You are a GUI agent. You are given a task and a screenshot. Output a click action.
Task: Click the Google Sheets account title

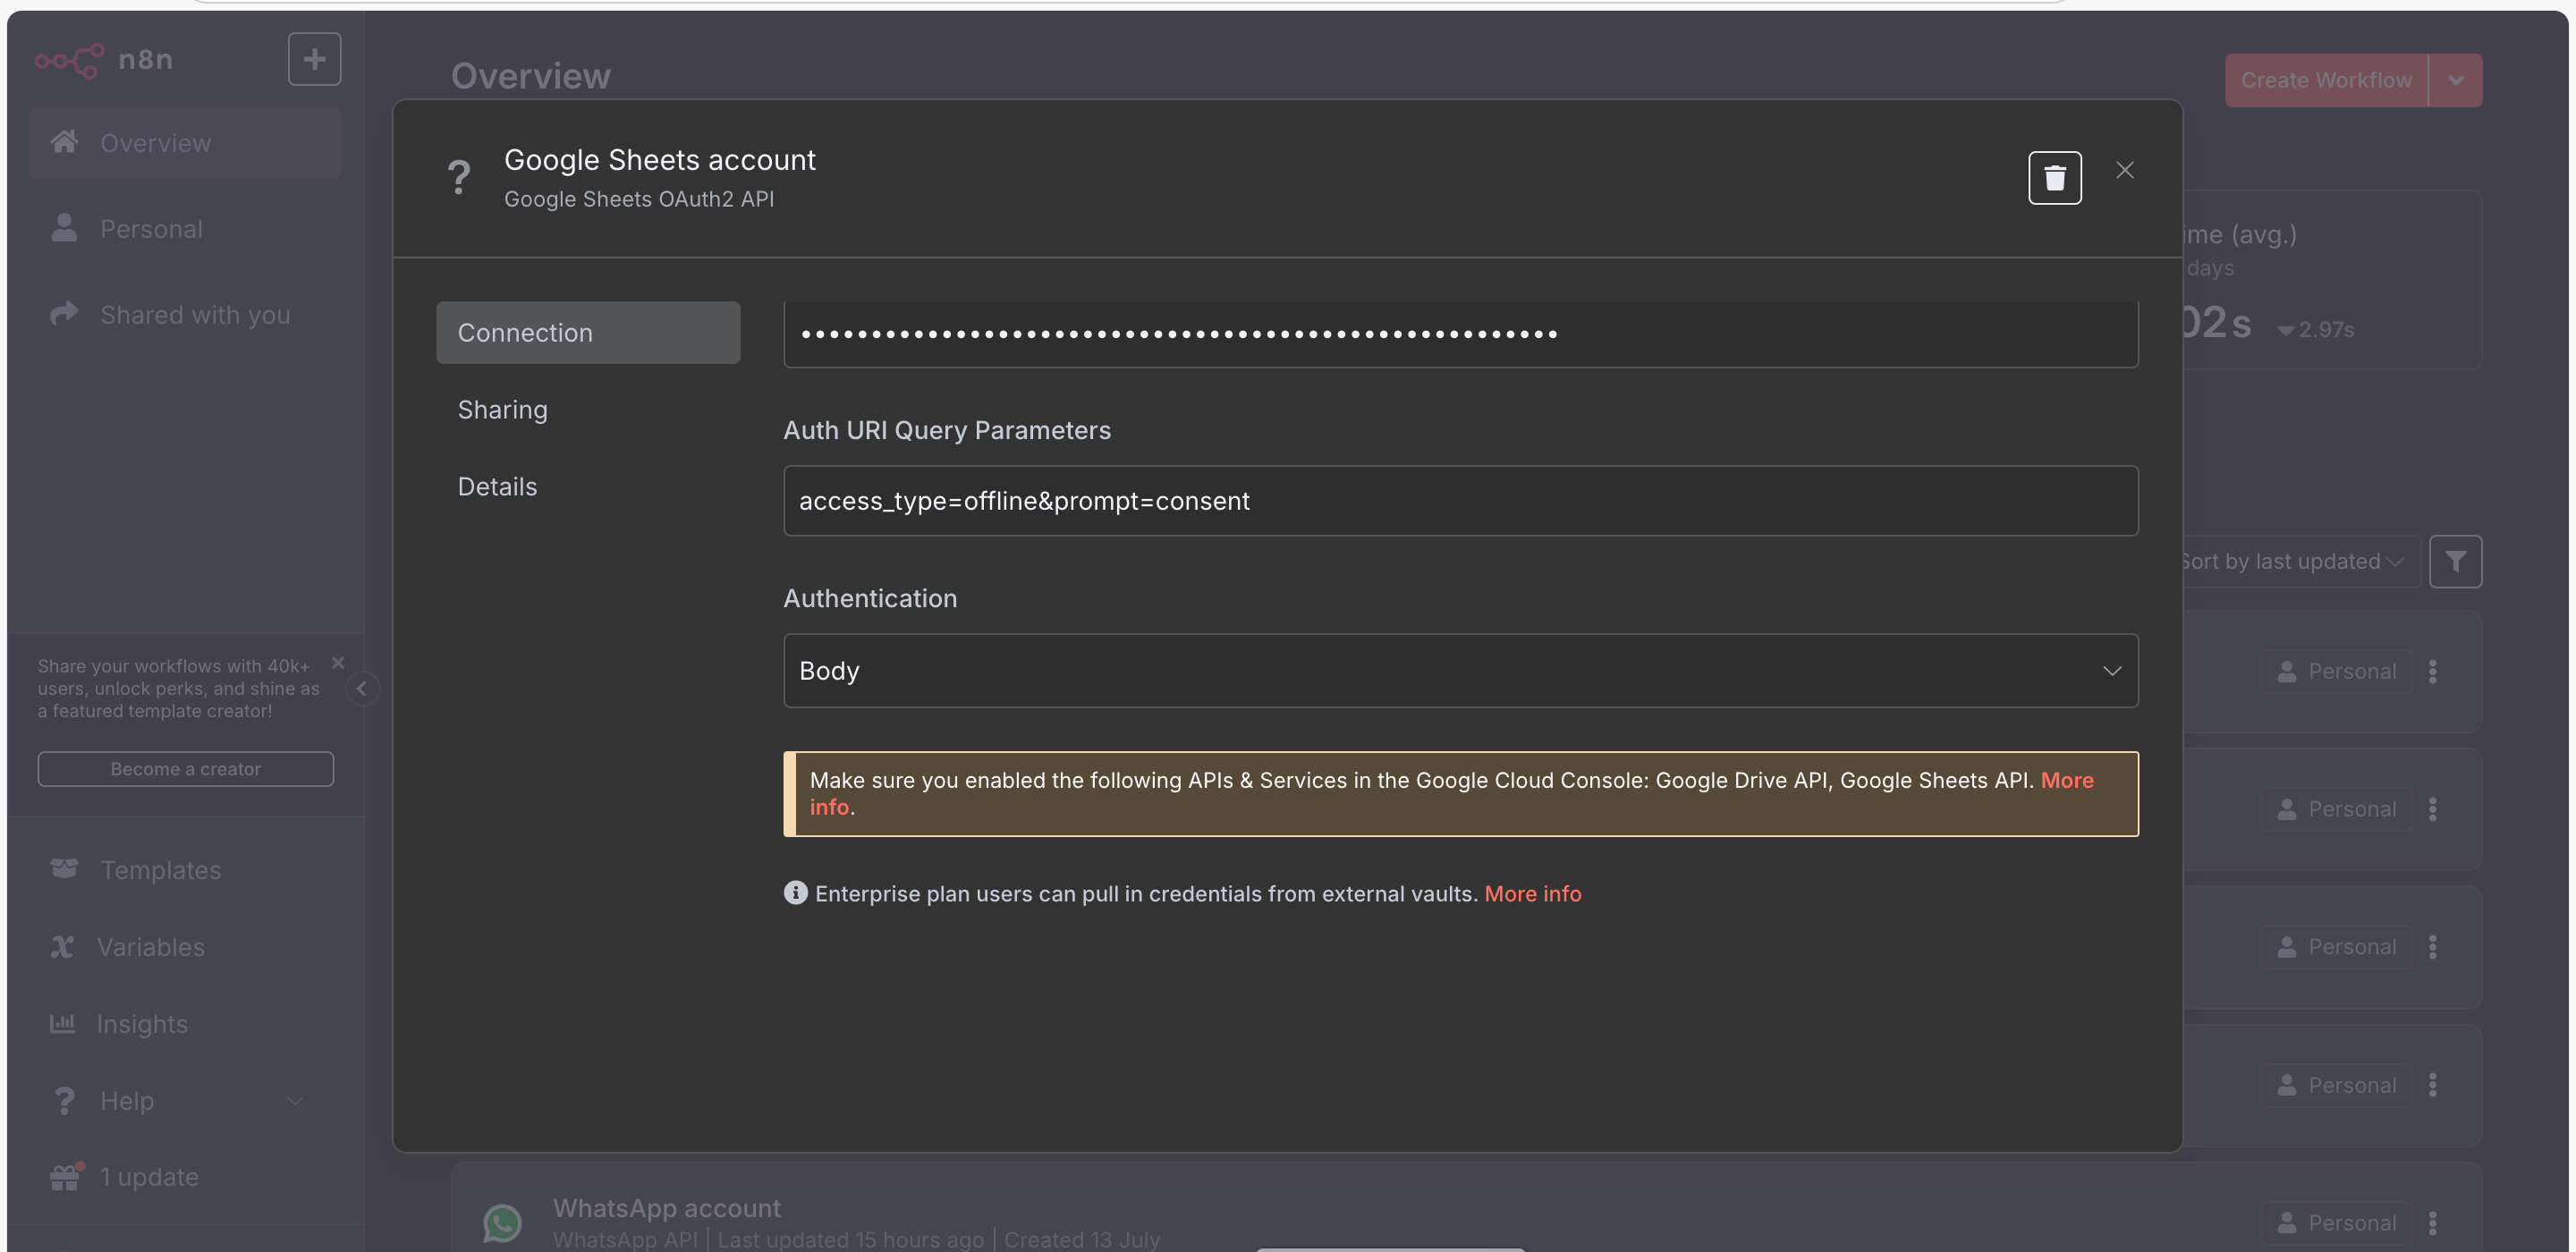click(x=659, y=160)
